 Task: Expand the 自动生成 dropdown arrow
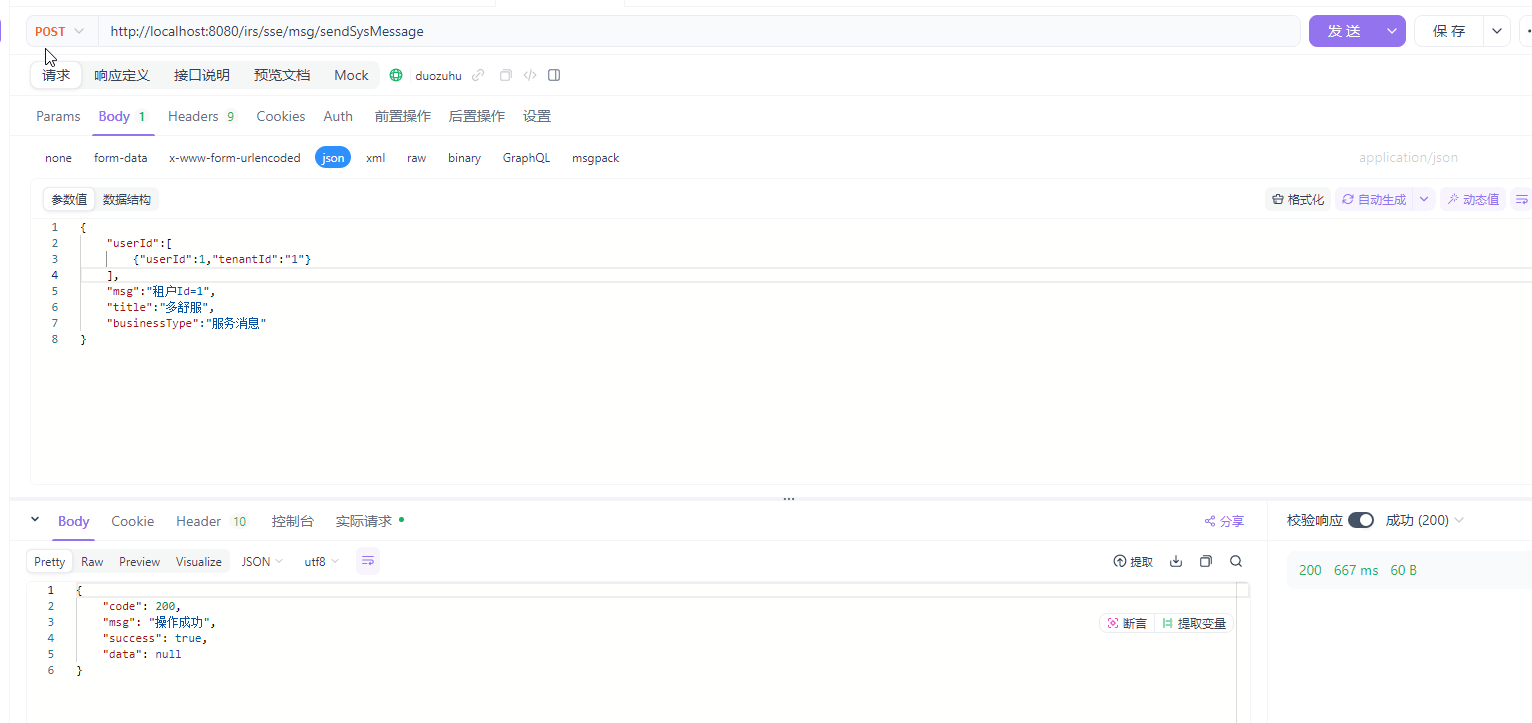1424,199
